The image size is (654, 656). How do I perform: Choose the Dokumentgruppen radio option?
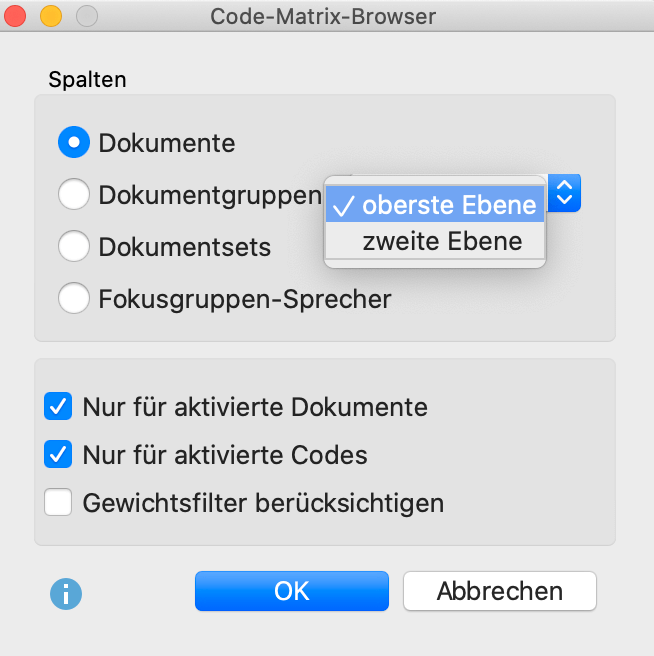coord(74,195)
